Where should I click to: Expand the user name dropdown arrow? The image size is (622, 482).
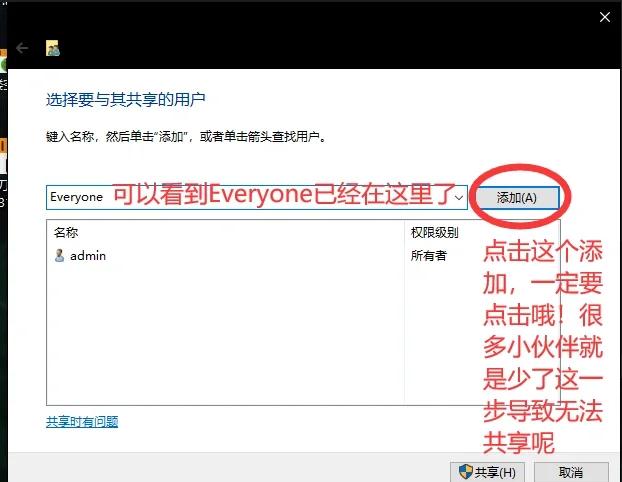pyautogui.click(x=459, y=198)
